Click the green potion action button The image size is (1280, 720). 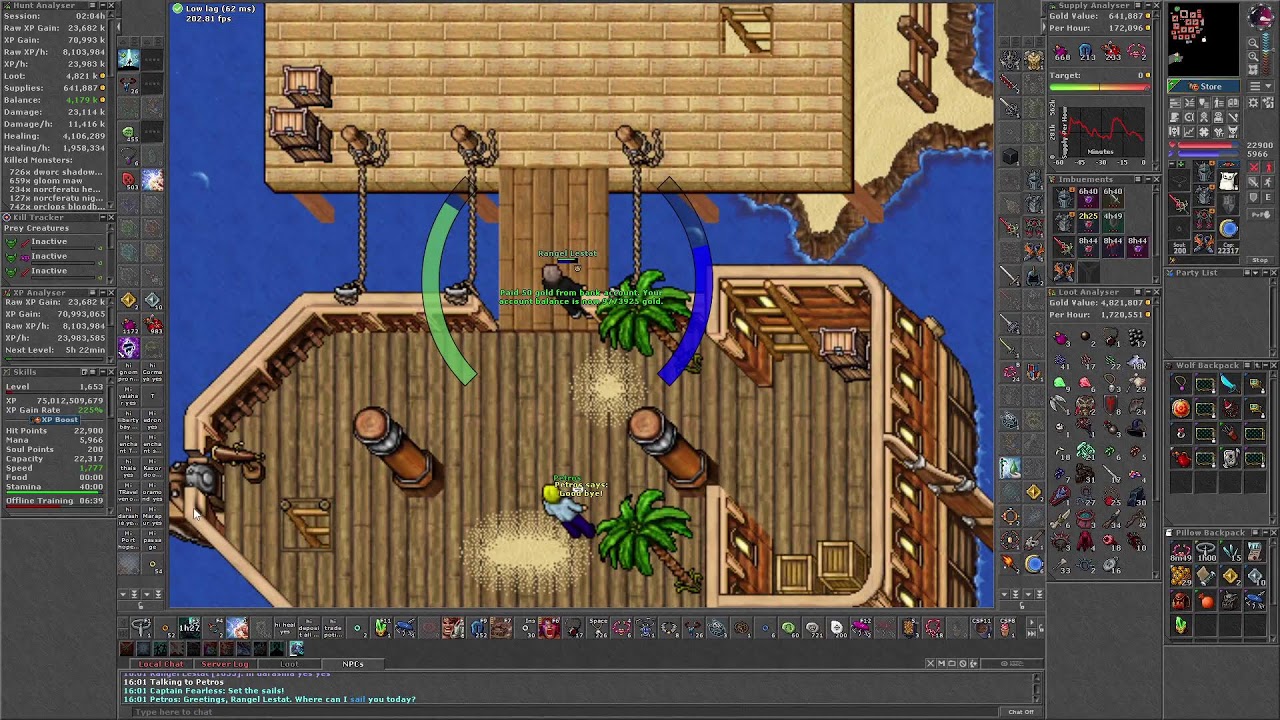click(381, 628)
